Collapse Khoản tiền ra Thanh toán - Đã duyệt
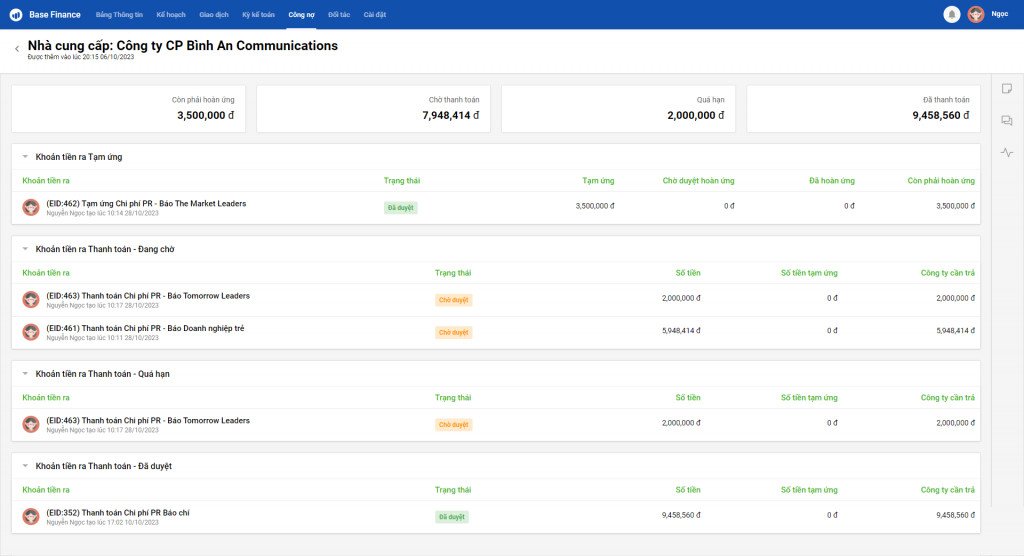Viewport: 1024px width, 556px height. click(25, 466)
